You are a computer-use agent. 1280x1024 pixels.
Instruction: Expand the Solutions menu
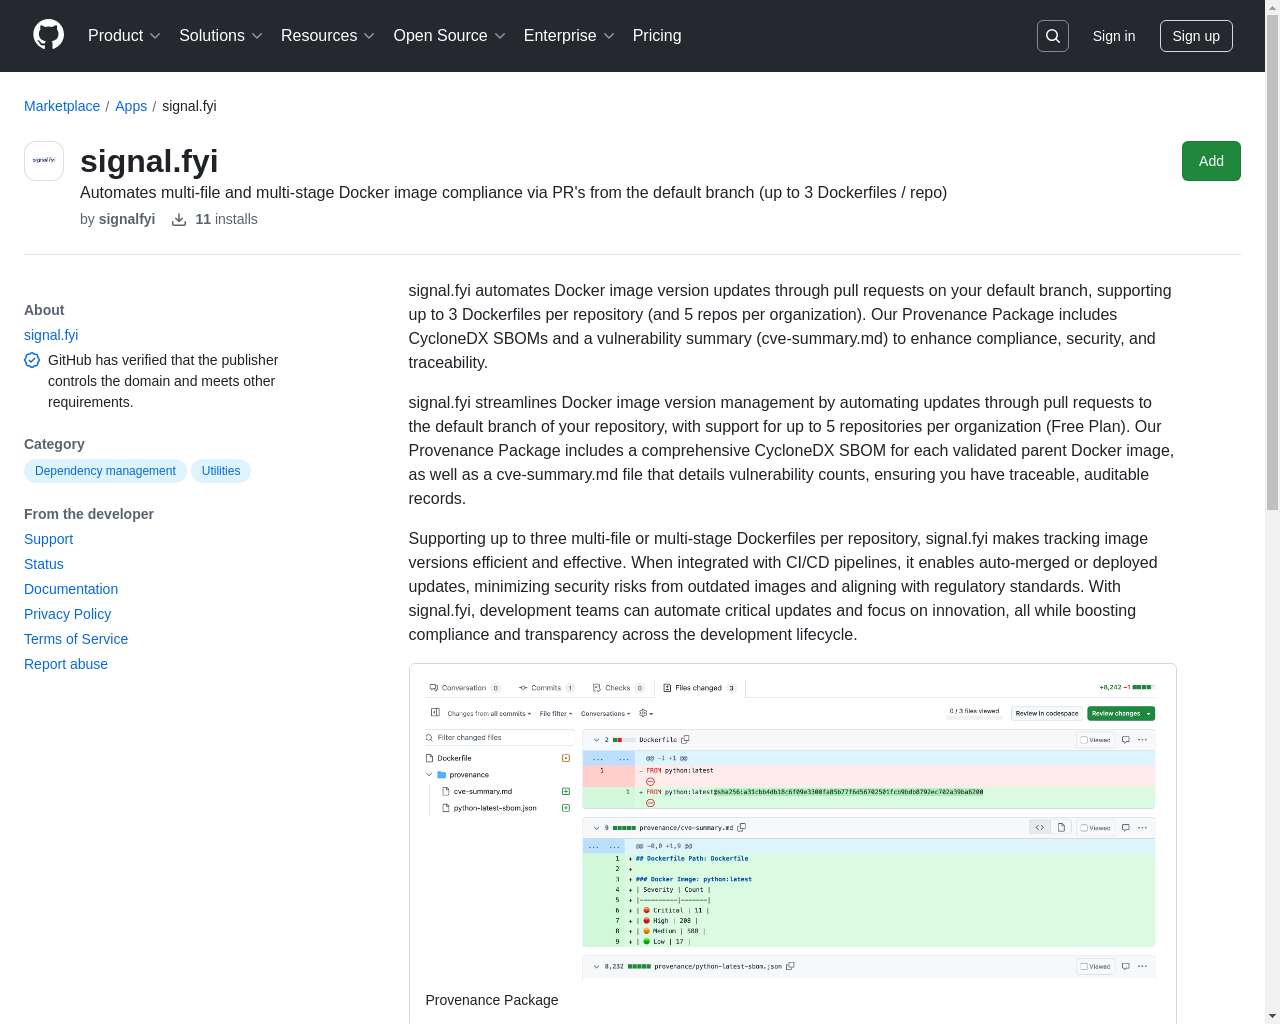(221, 36)
